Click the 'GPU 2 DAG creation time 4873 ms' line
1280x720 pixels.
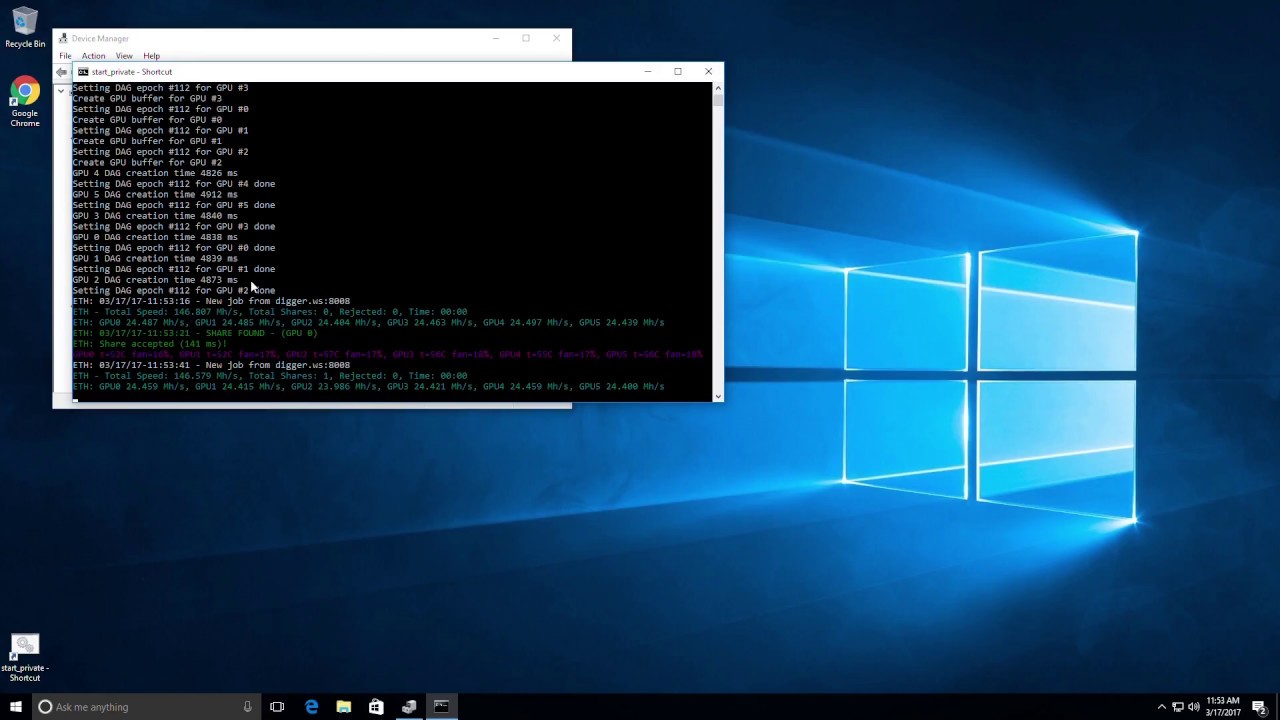[155, 280]
